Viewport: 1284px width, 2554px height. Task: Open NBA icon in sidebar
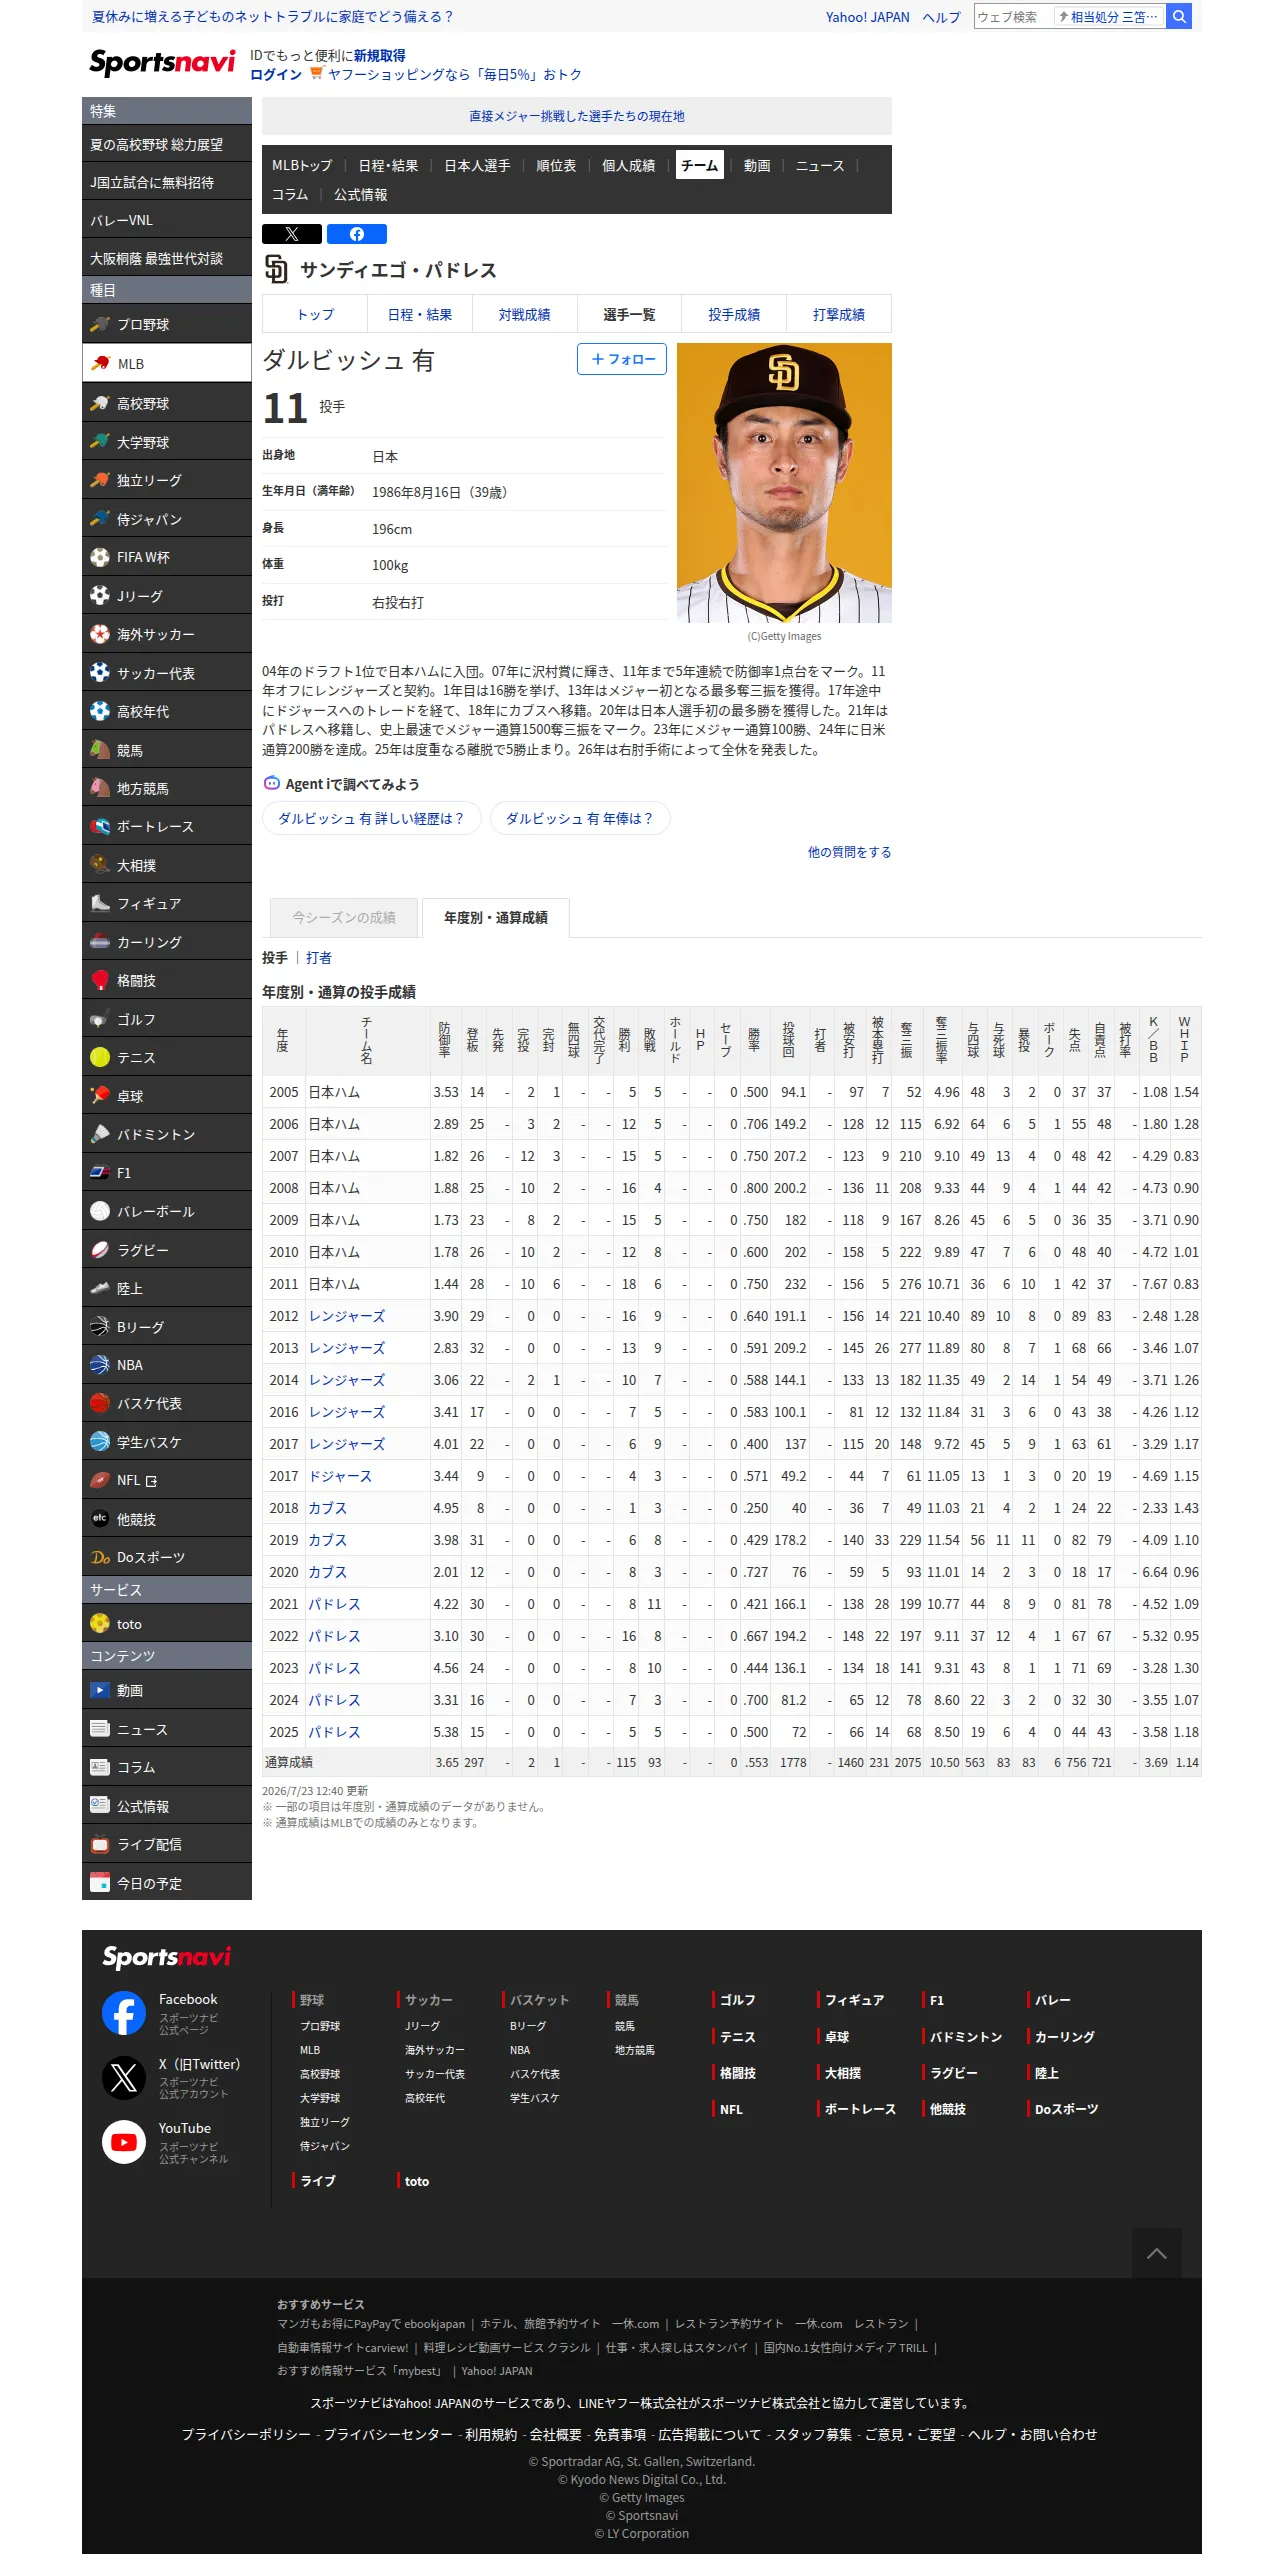100,1364
